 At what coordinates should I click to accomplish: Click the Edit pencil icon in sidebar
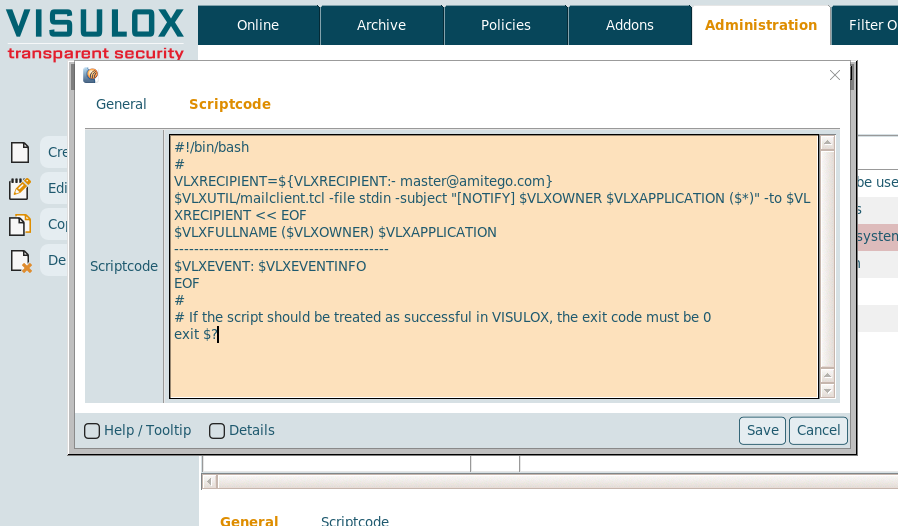click(20, 188)
